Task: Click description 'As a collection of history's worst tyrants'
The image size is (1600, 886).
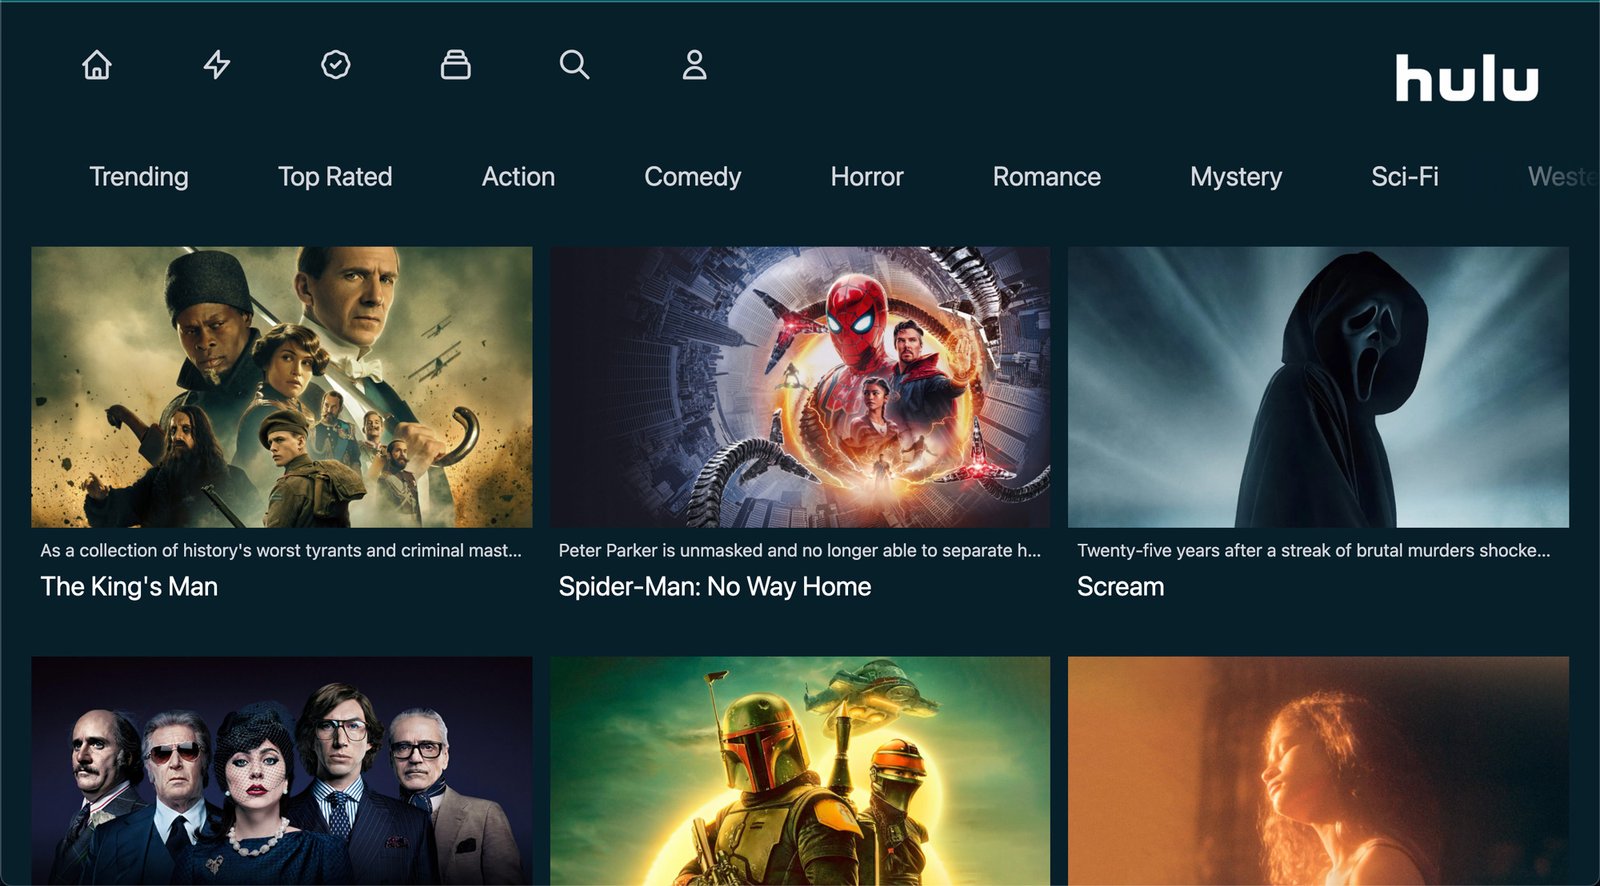Action: pos(281,551)
